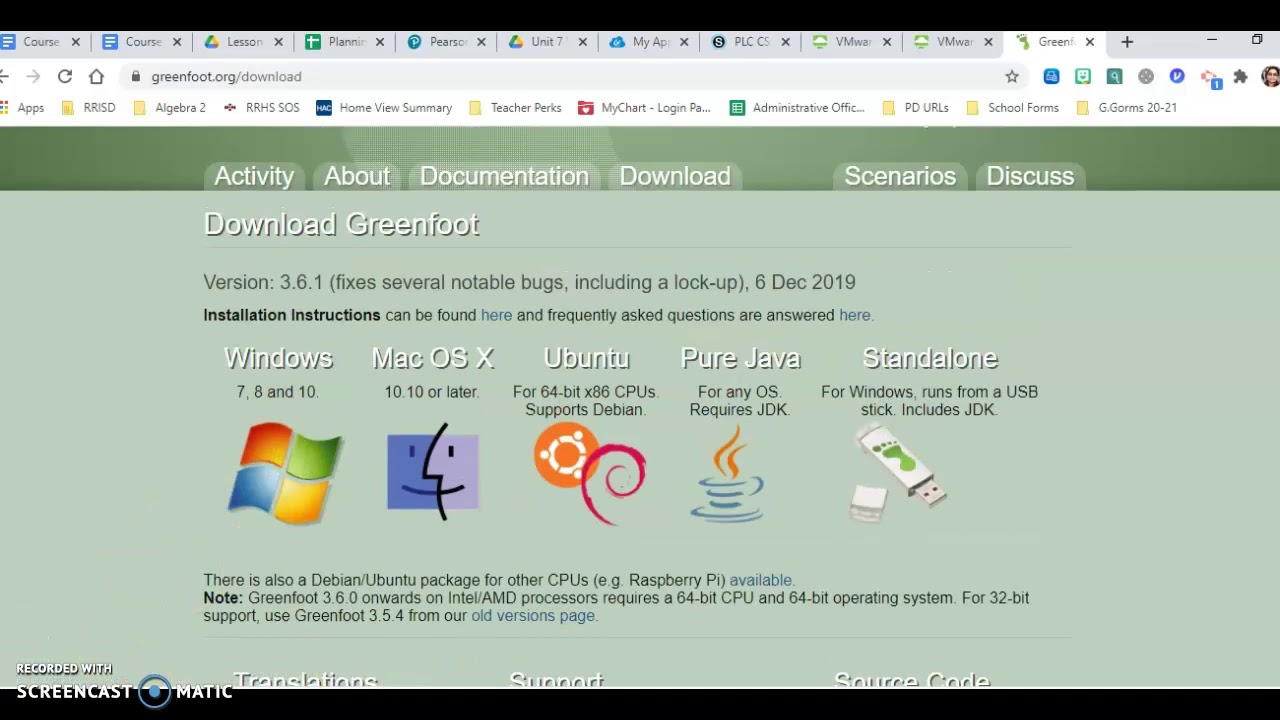The width and height of the screenshot is (1280, 720).
Task: Open a new tab with the plus button
Action: pyautogui.click(x=1127, y=42)
